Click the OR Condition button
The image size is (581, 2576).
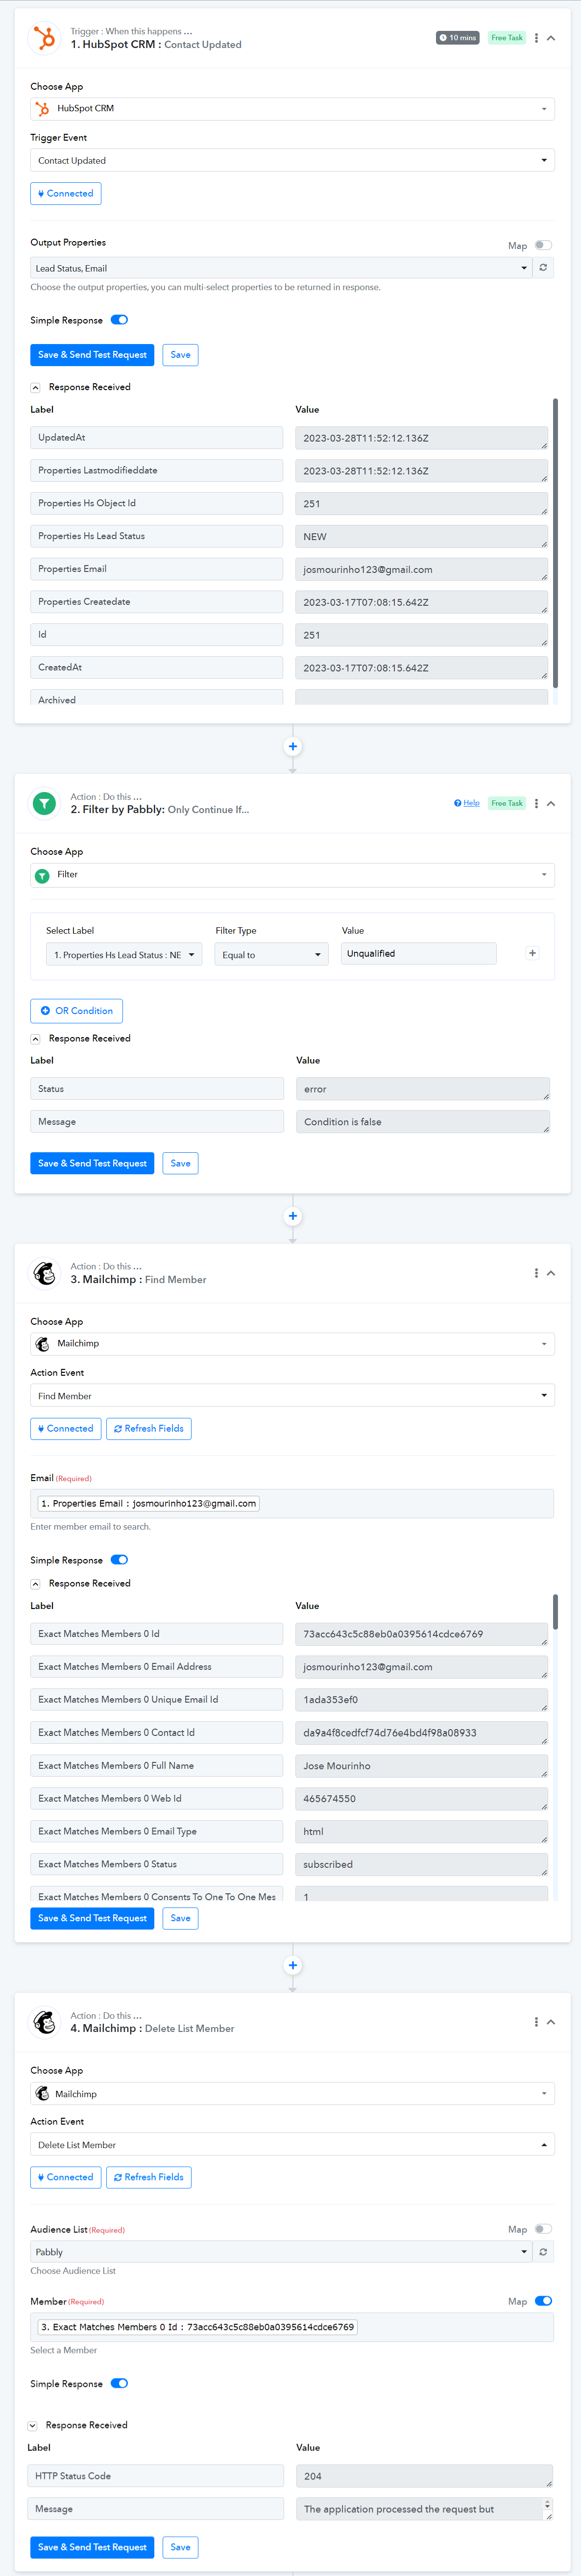pyautogui.click(x=76, y=1011)
